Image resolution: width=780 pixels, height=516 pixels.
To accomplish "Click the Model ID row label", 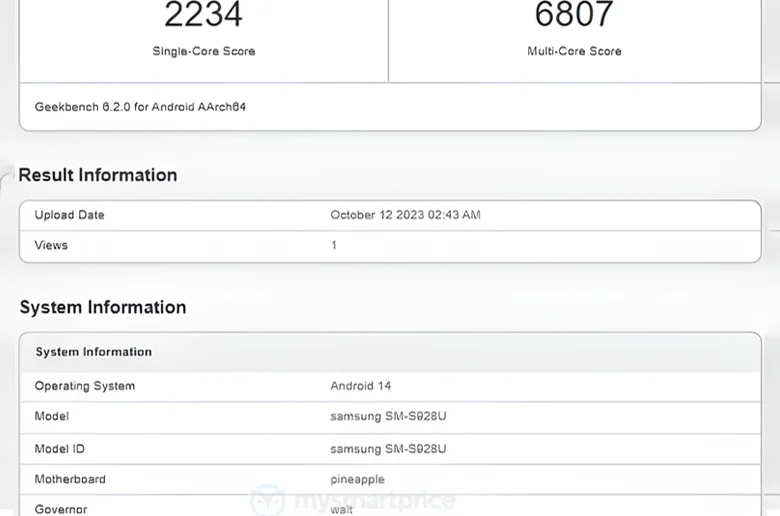I will [x=60, y=449].
